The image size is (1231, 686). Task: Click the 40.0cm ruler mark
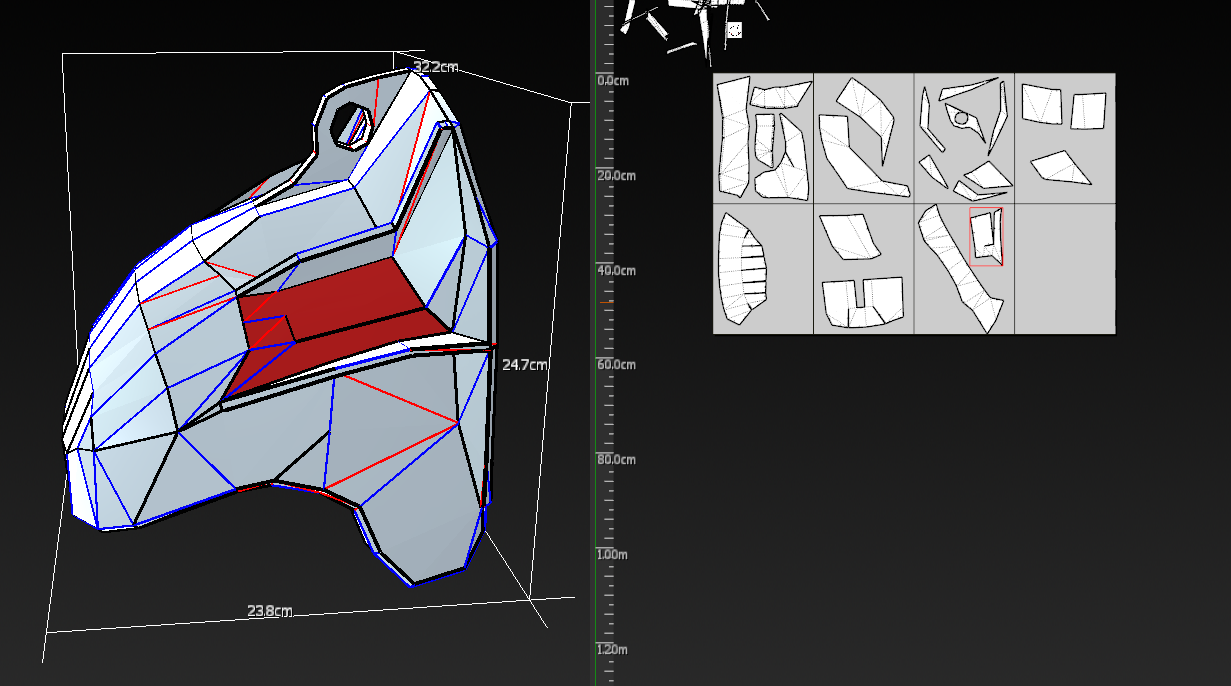(616, 271)
